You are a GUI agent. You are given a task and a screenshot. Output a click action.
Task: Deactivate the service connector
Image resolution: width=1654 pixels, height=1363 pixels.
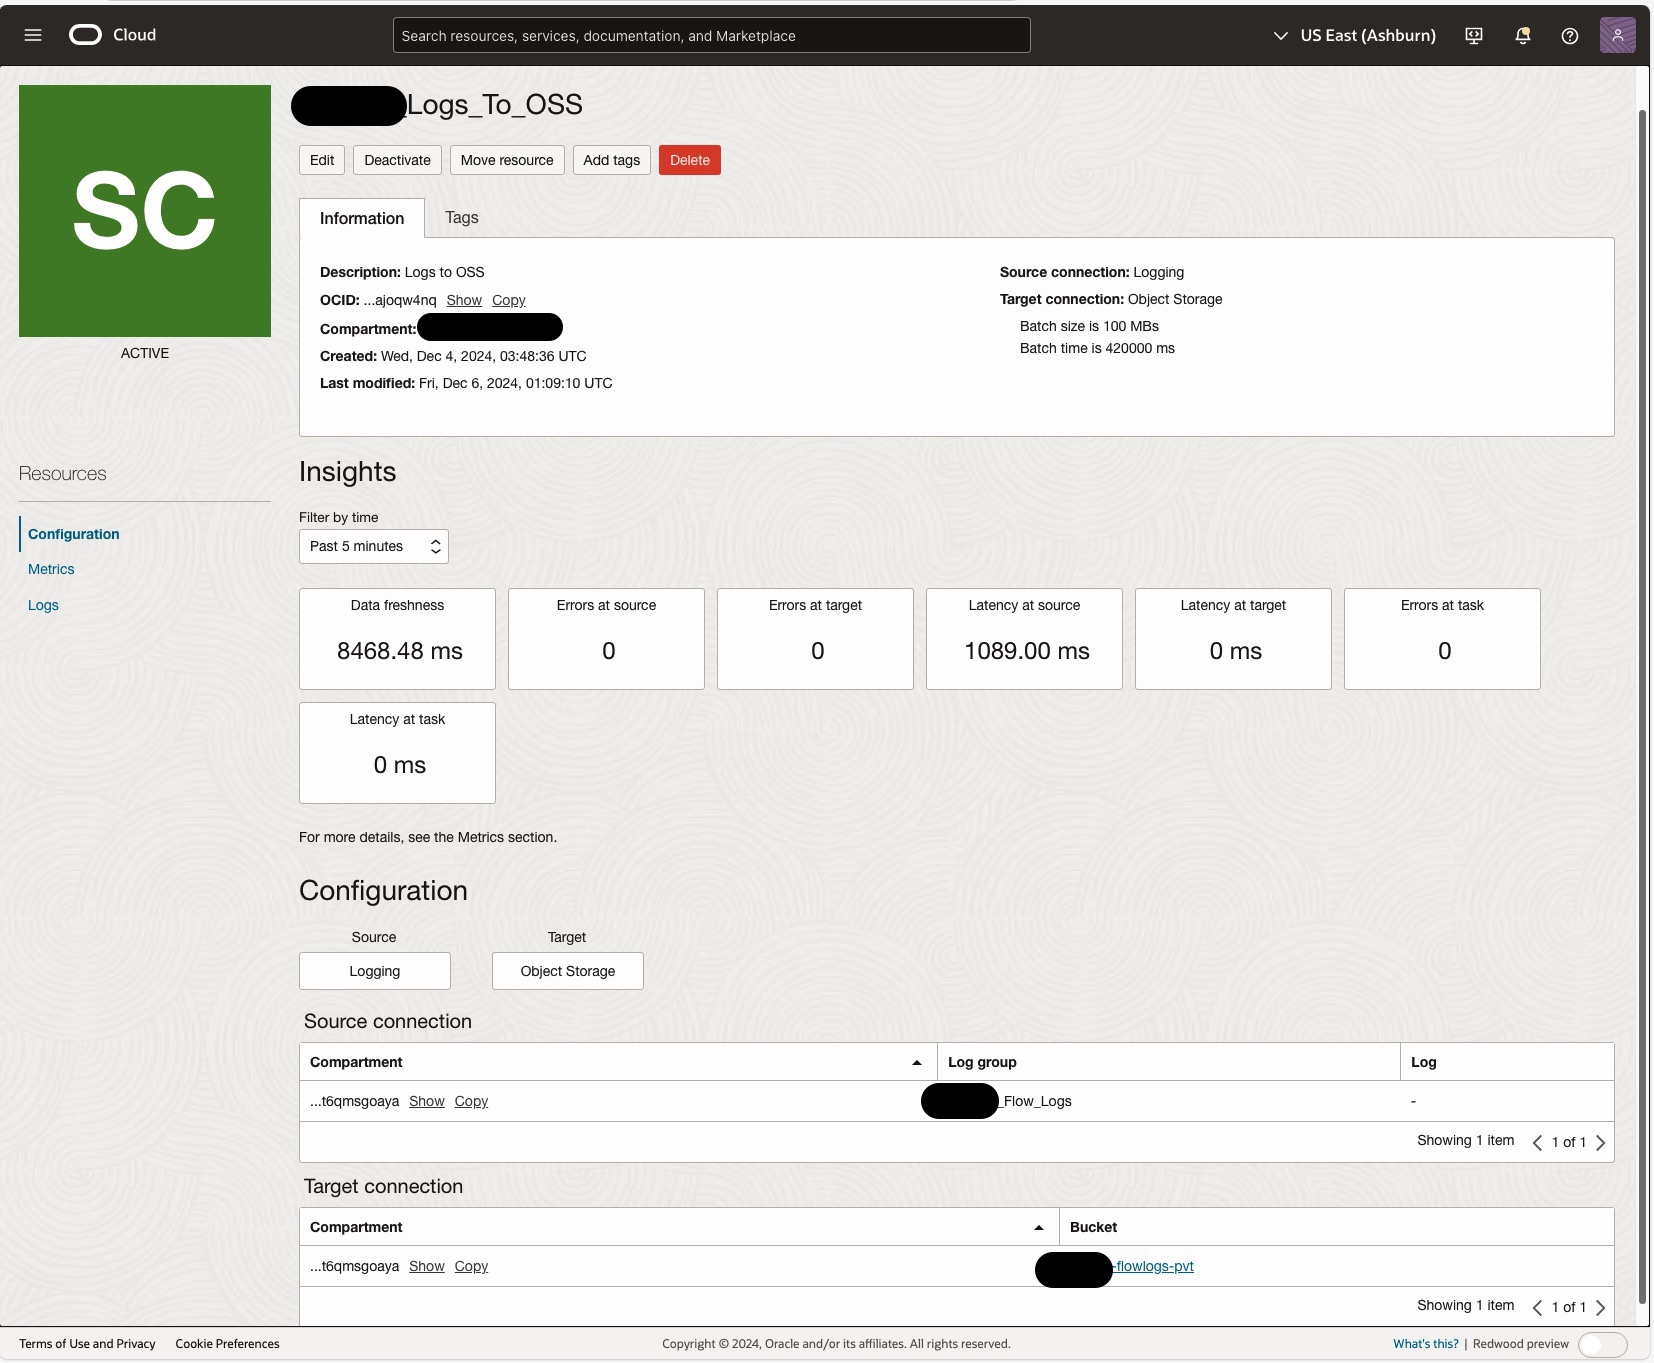point(397,160)
